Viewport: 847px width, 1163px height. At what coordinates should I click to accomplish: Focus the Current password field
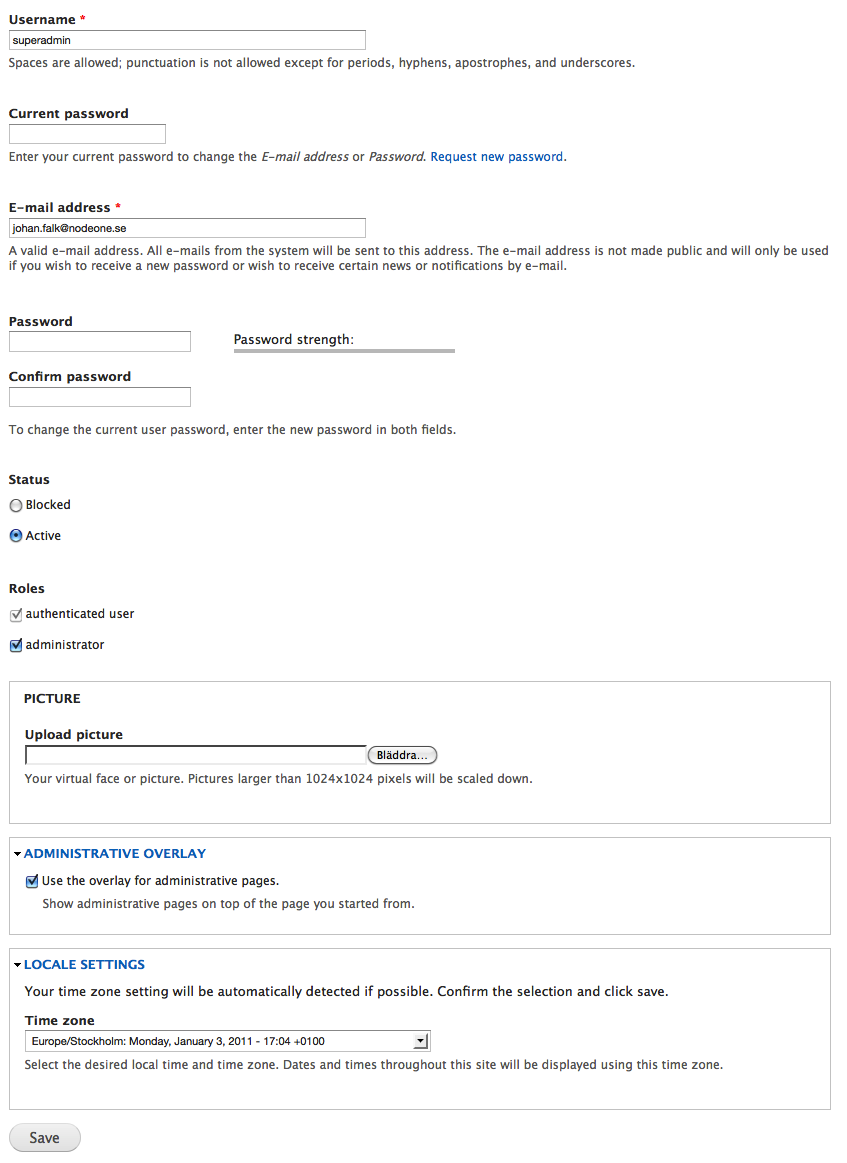click(87, 134)
